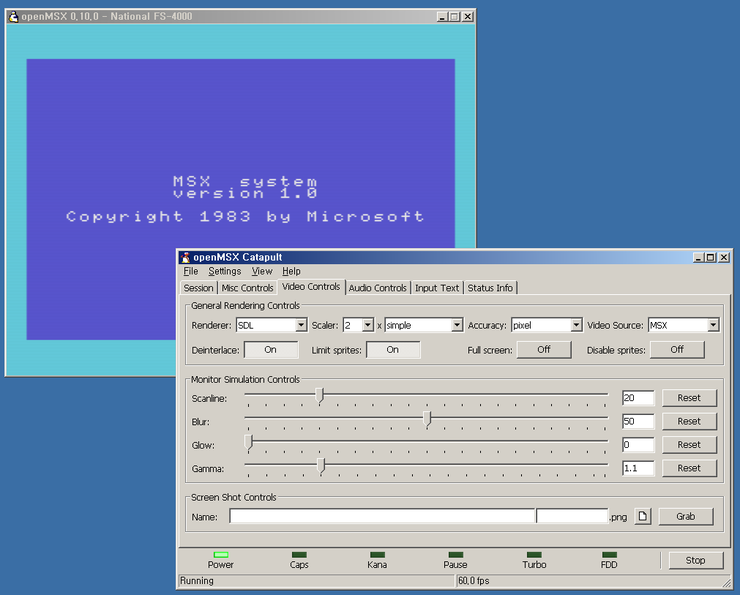Click the 60.0 fps status text
The image size is (740, 595).
tap(473, 581)
